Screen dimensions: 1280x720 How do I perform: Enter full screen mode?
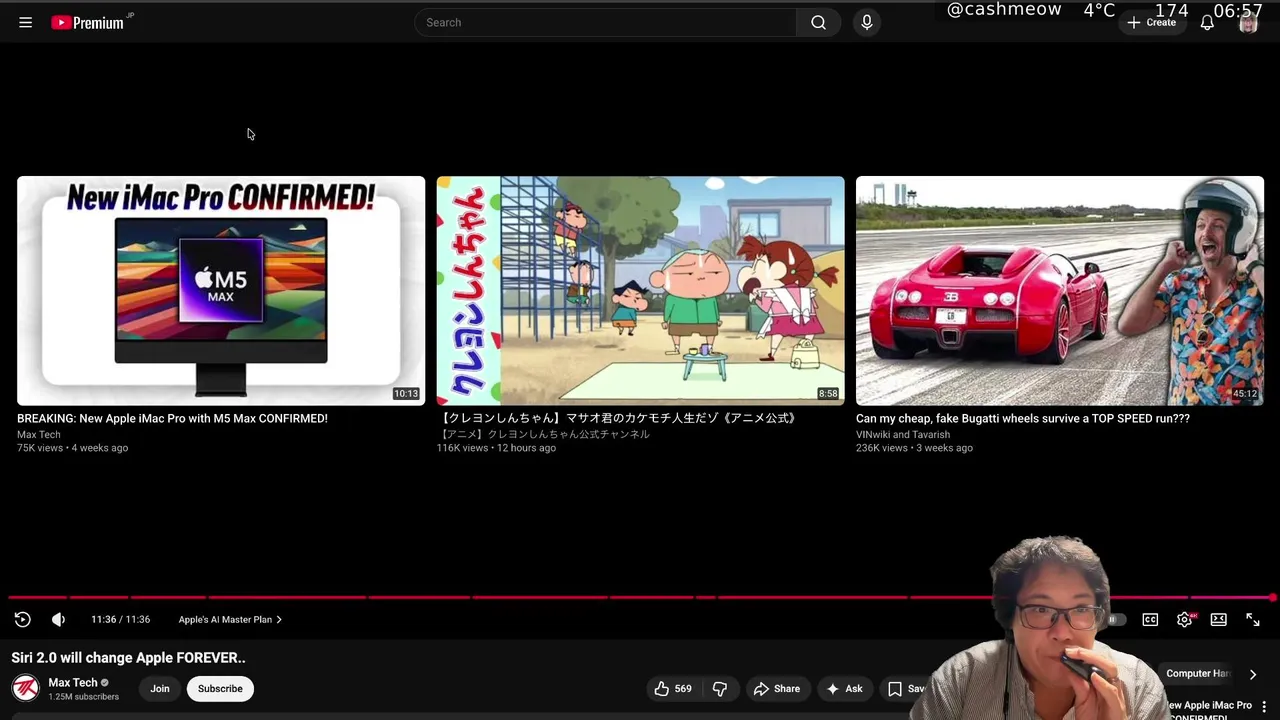click(1253, 619)
